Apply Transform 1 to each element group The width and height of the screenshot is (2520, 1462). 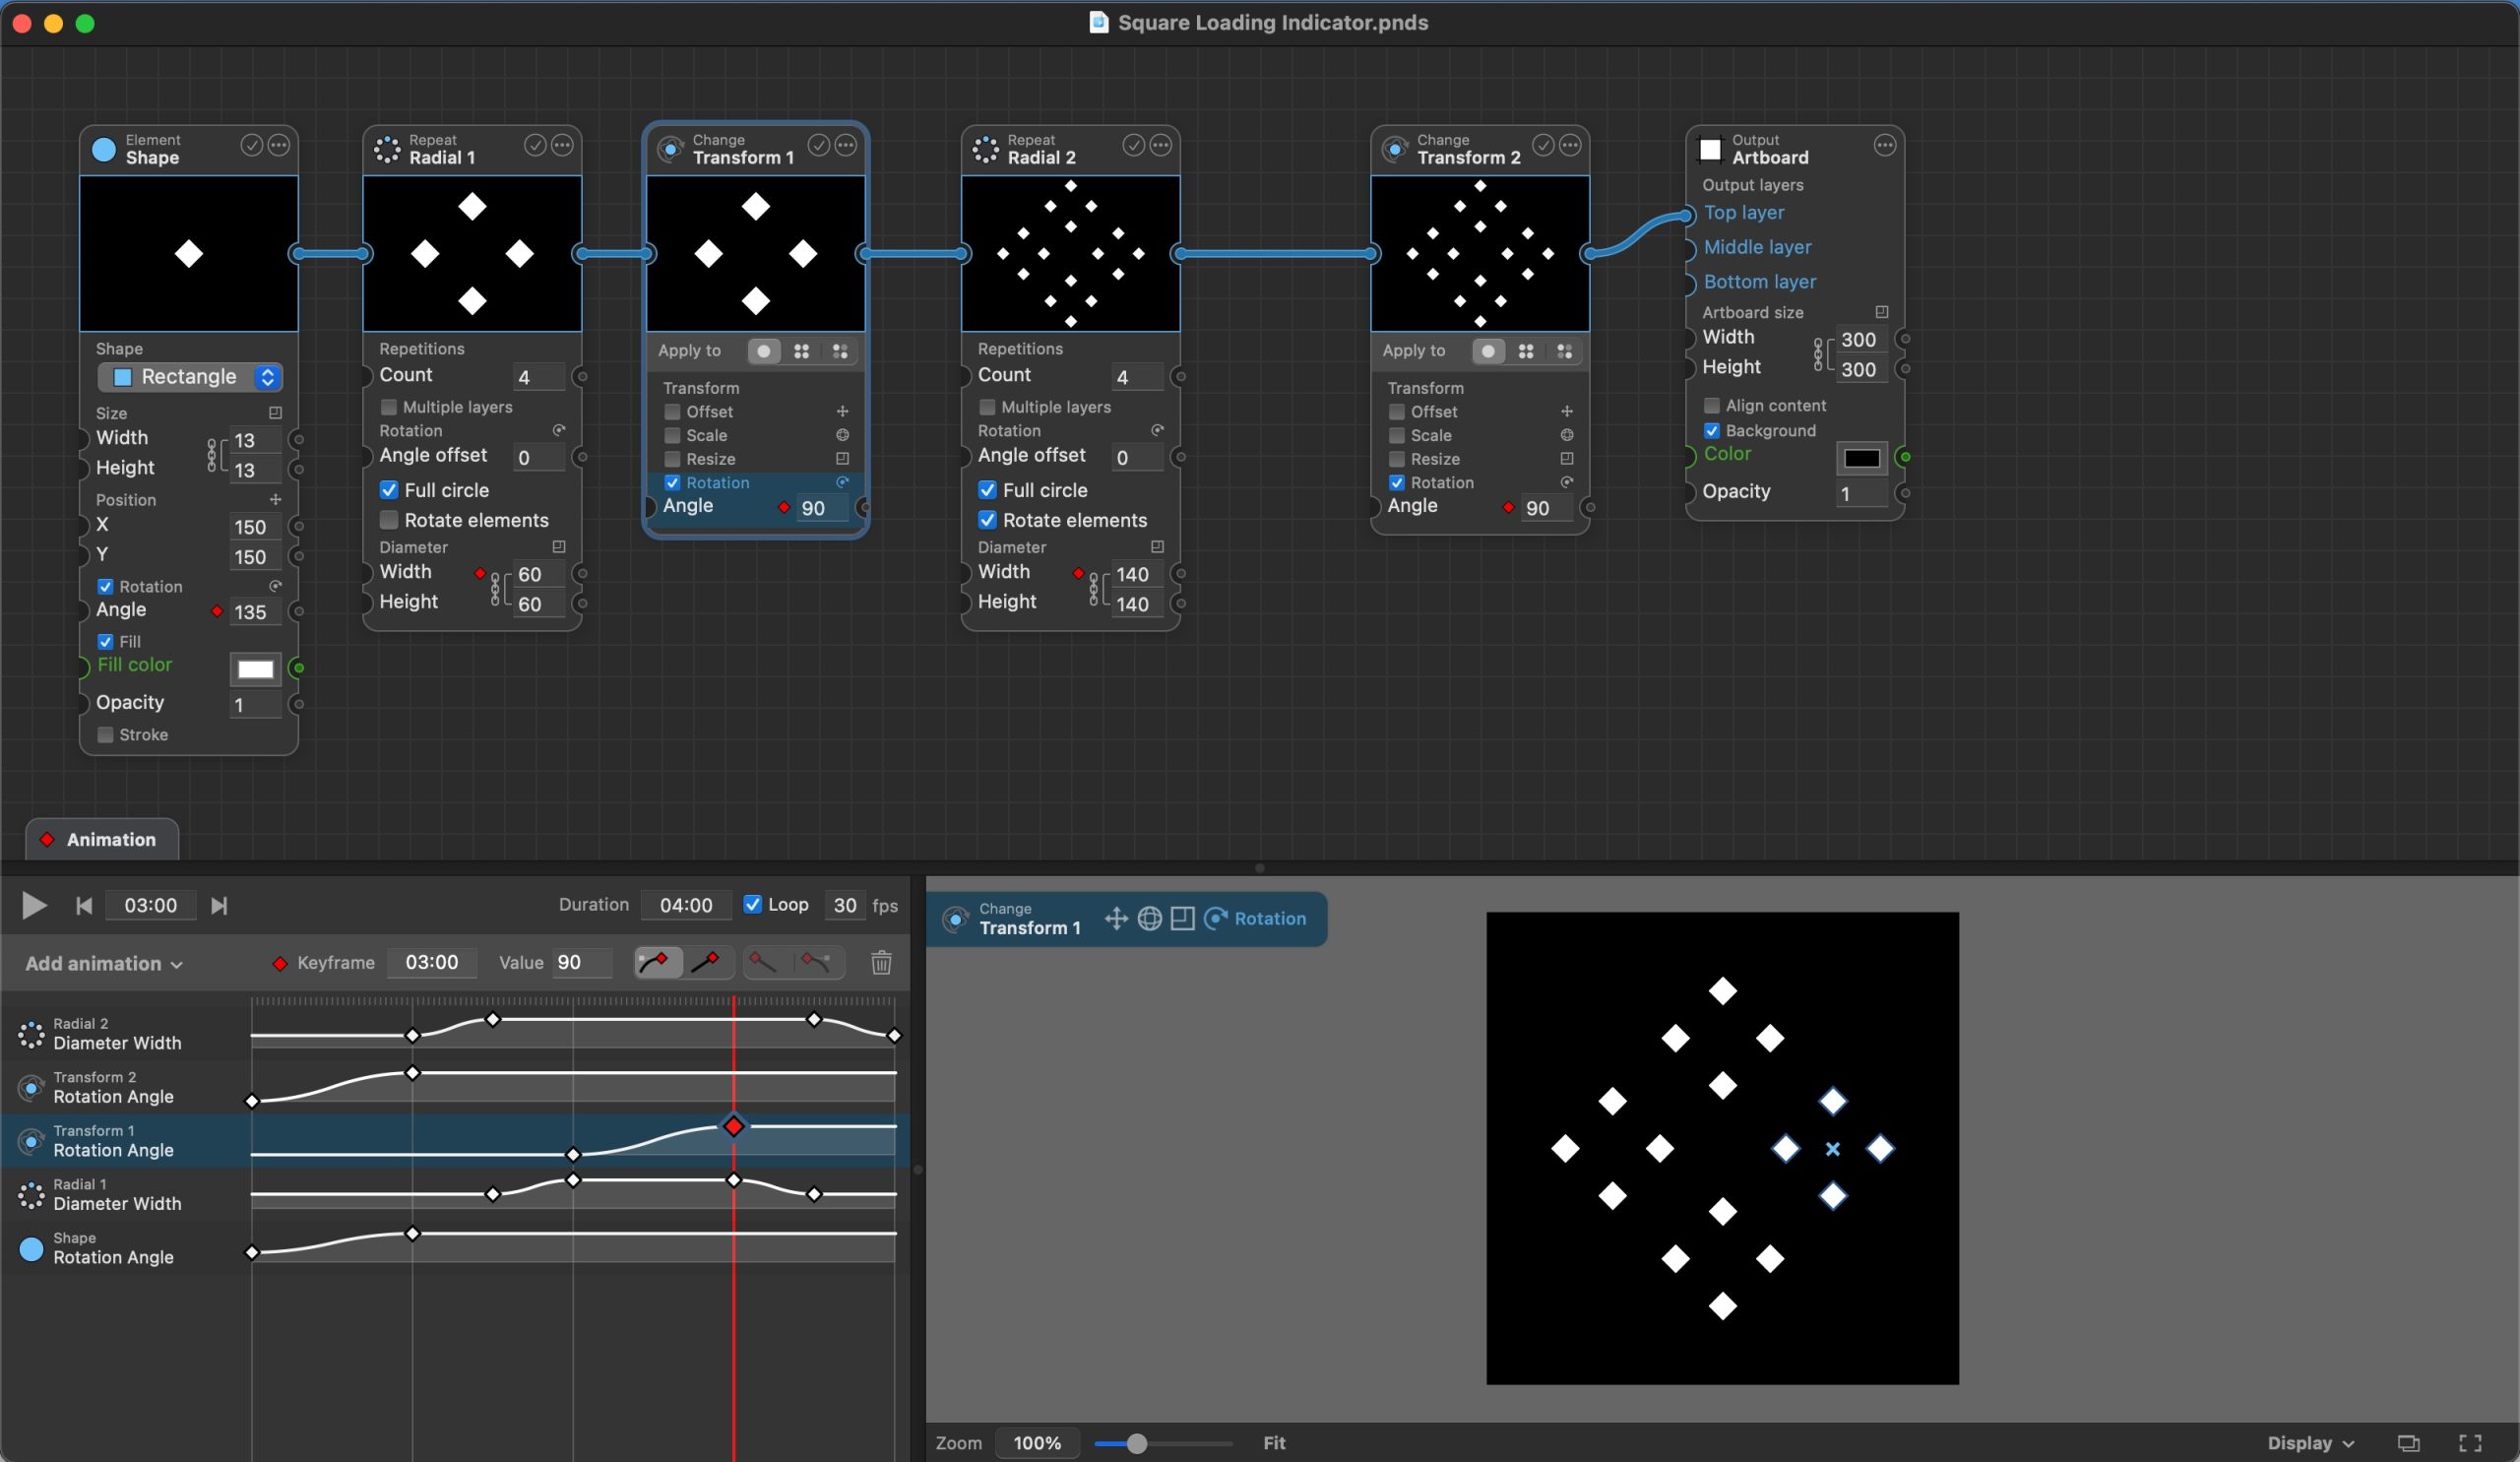802,351
